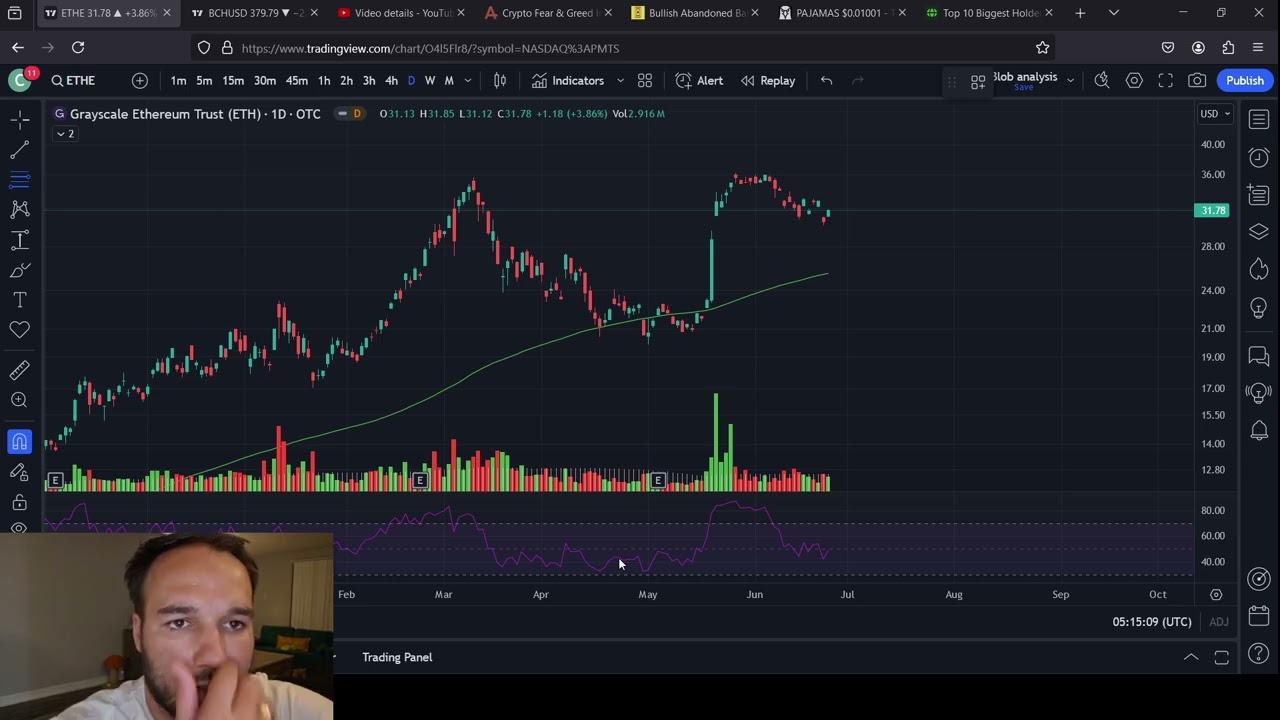Open the economic calendar icon

click(x=1259, y=616)
